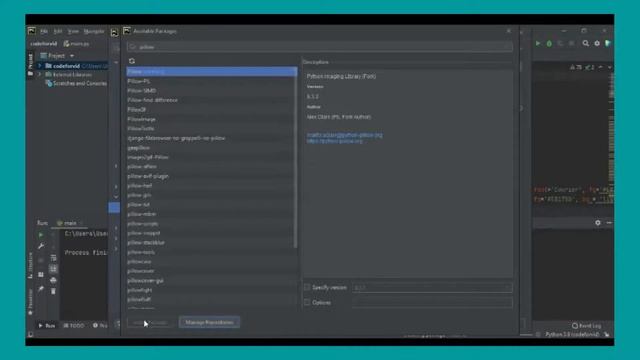Click layout icon above the pin in Run panel
The image size is (640, 360).
click(41, 275)
